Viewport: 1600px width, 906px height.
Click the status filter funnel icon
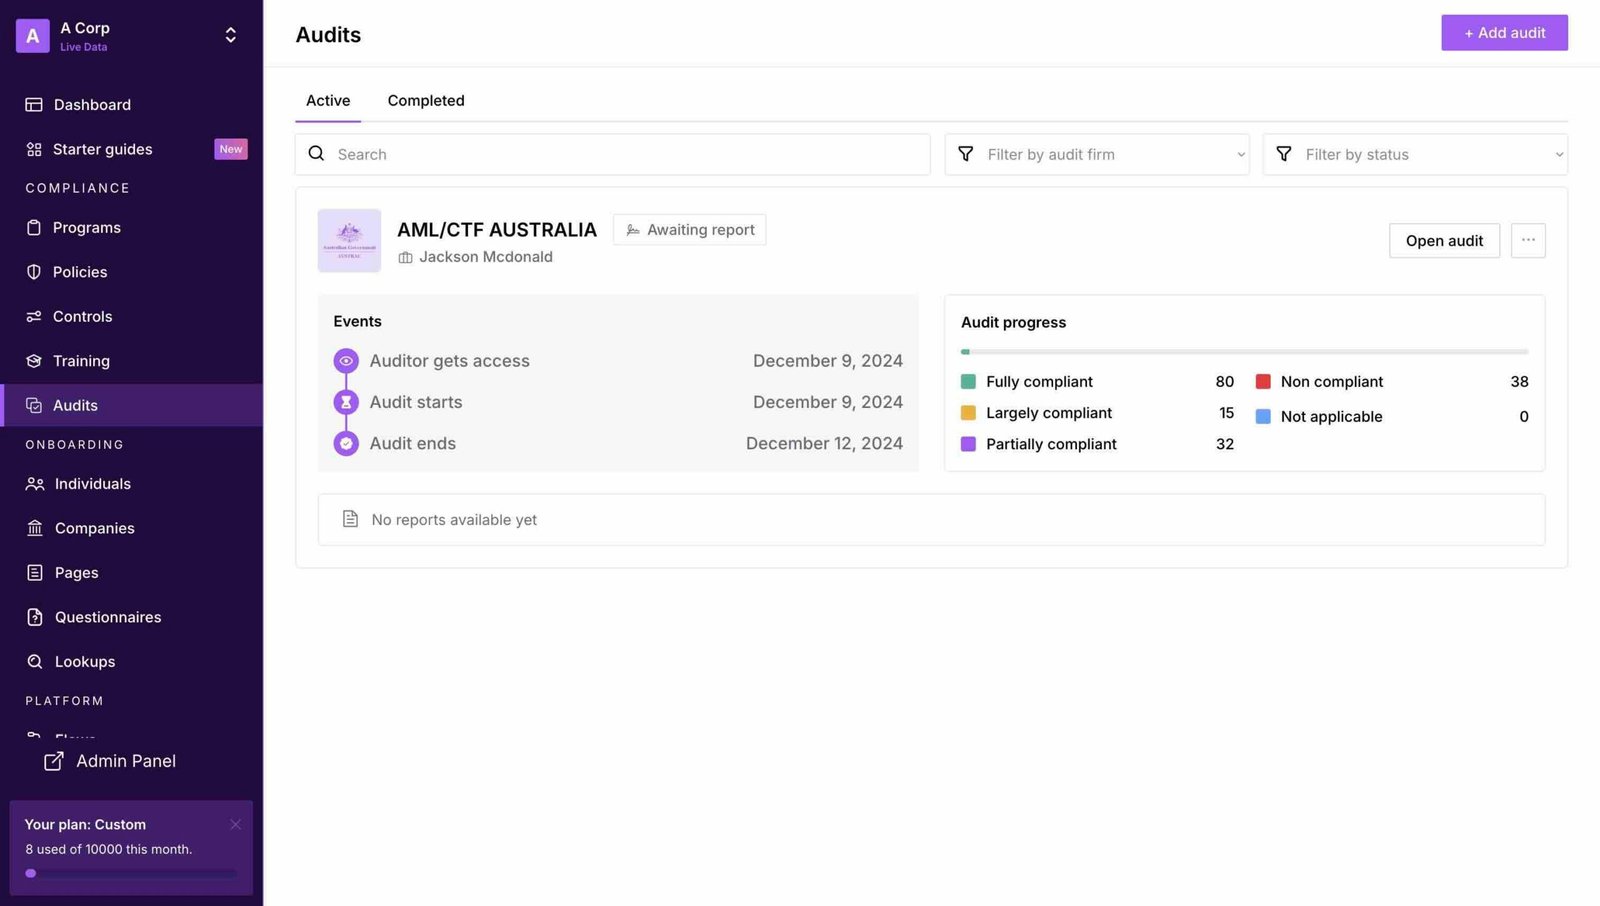point(1284,154)
